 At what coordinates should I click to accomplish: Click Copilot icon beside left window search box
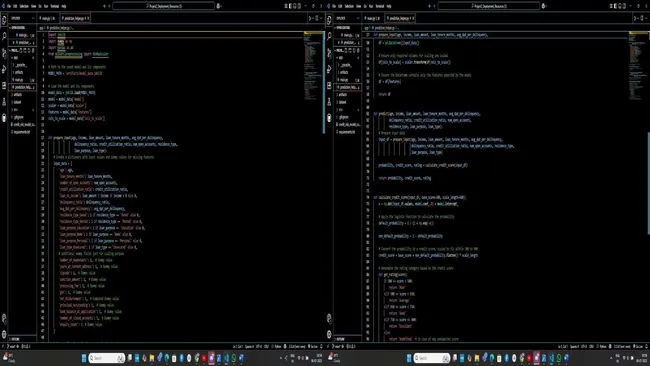click(x=218, y=6)
